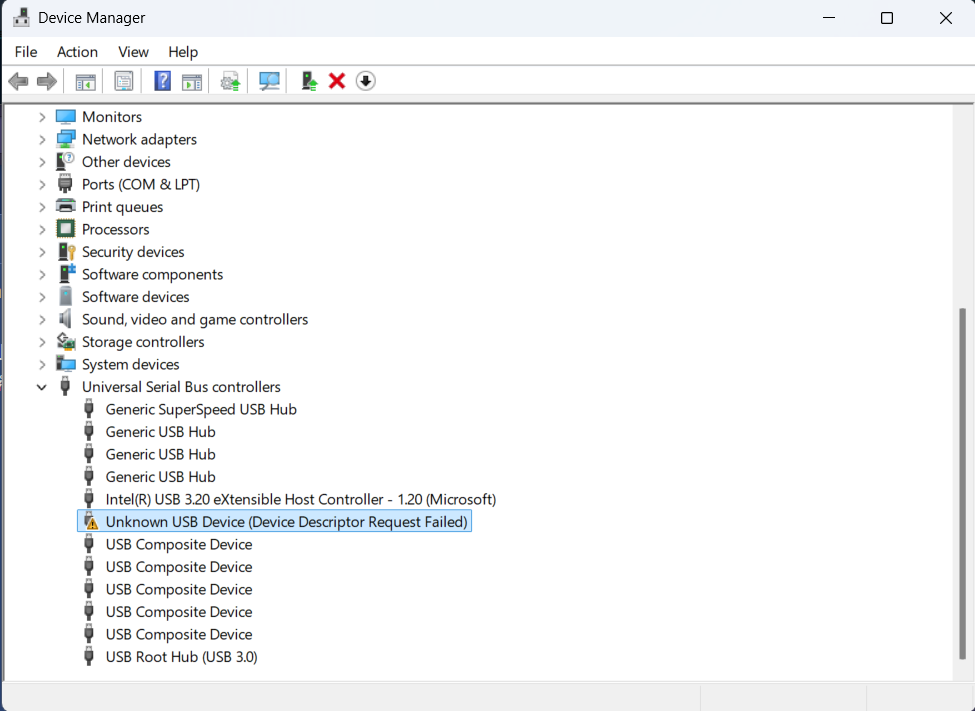The height and width of the screenshot is (711, 975).
Task: Click the Intel(R) USB 3.20 Host Controller plug icon
Action: pos(89,499)
